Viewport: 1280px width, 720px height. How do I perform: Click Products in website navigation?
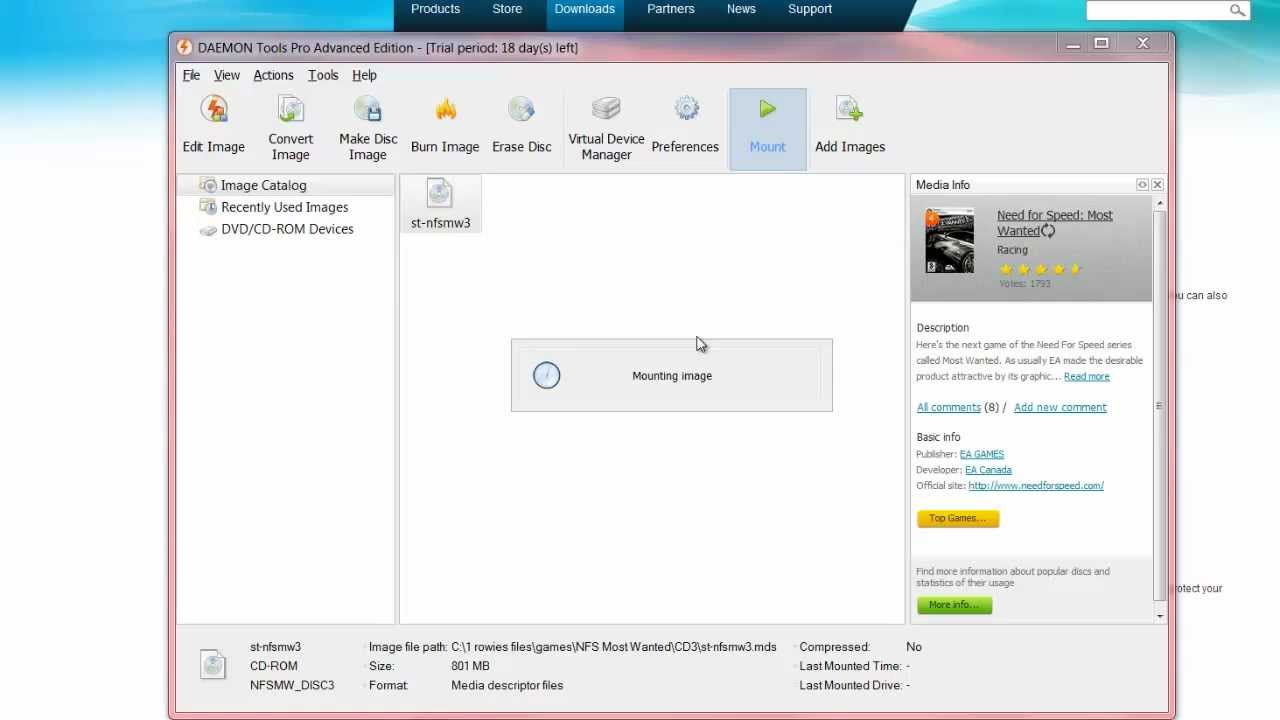point(435,9)
